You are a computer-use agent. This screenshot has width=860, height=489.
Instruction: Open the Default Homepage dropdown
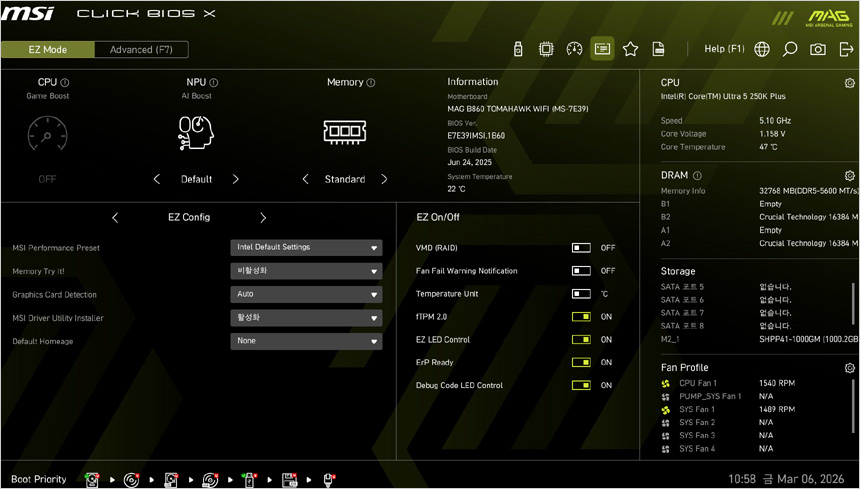click(x=306, y=341)
